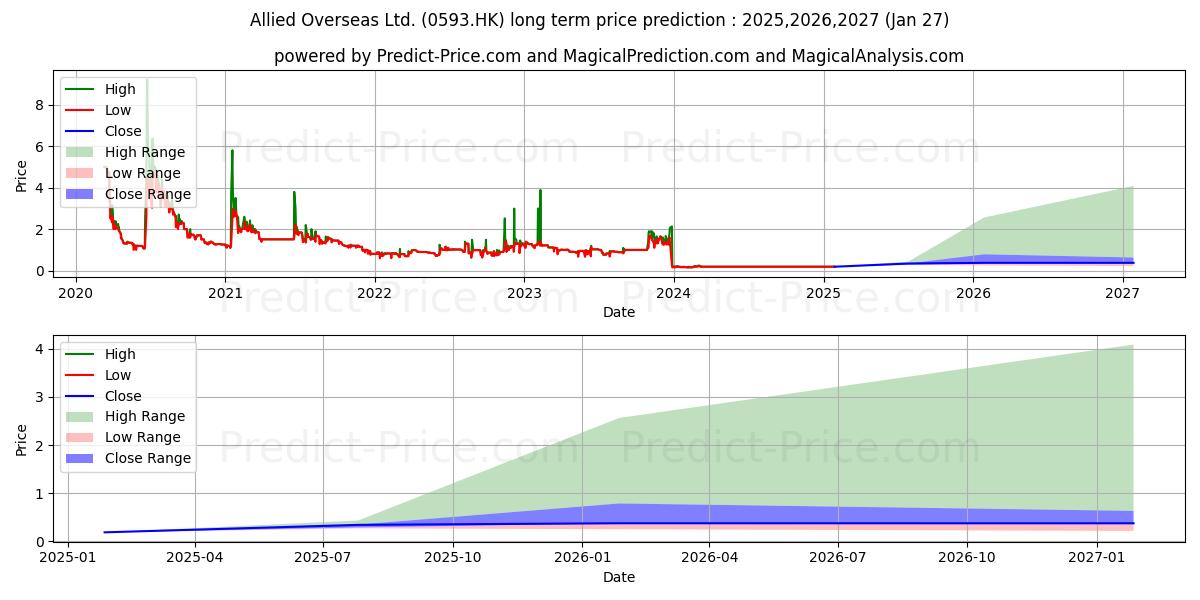Click 'High Range' legend label in bottom chart
1200x600 pixels.
[144, 416]
